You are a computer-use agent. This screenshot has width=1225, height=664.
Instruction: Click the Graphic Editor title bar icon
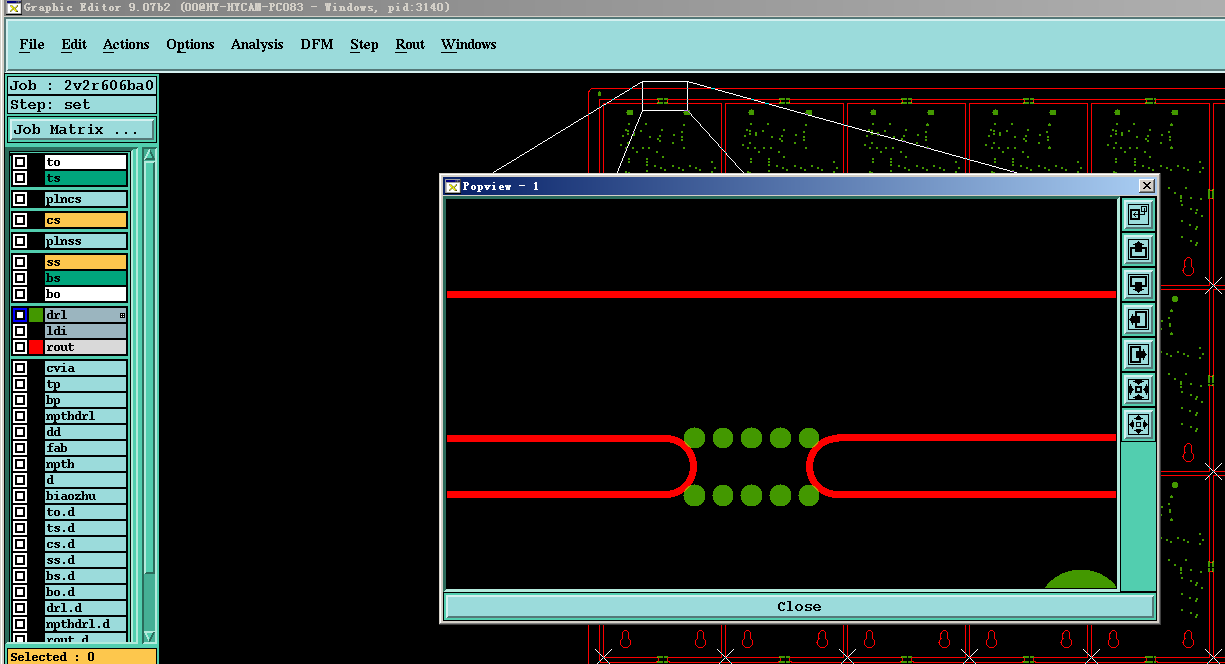point(13,7)
